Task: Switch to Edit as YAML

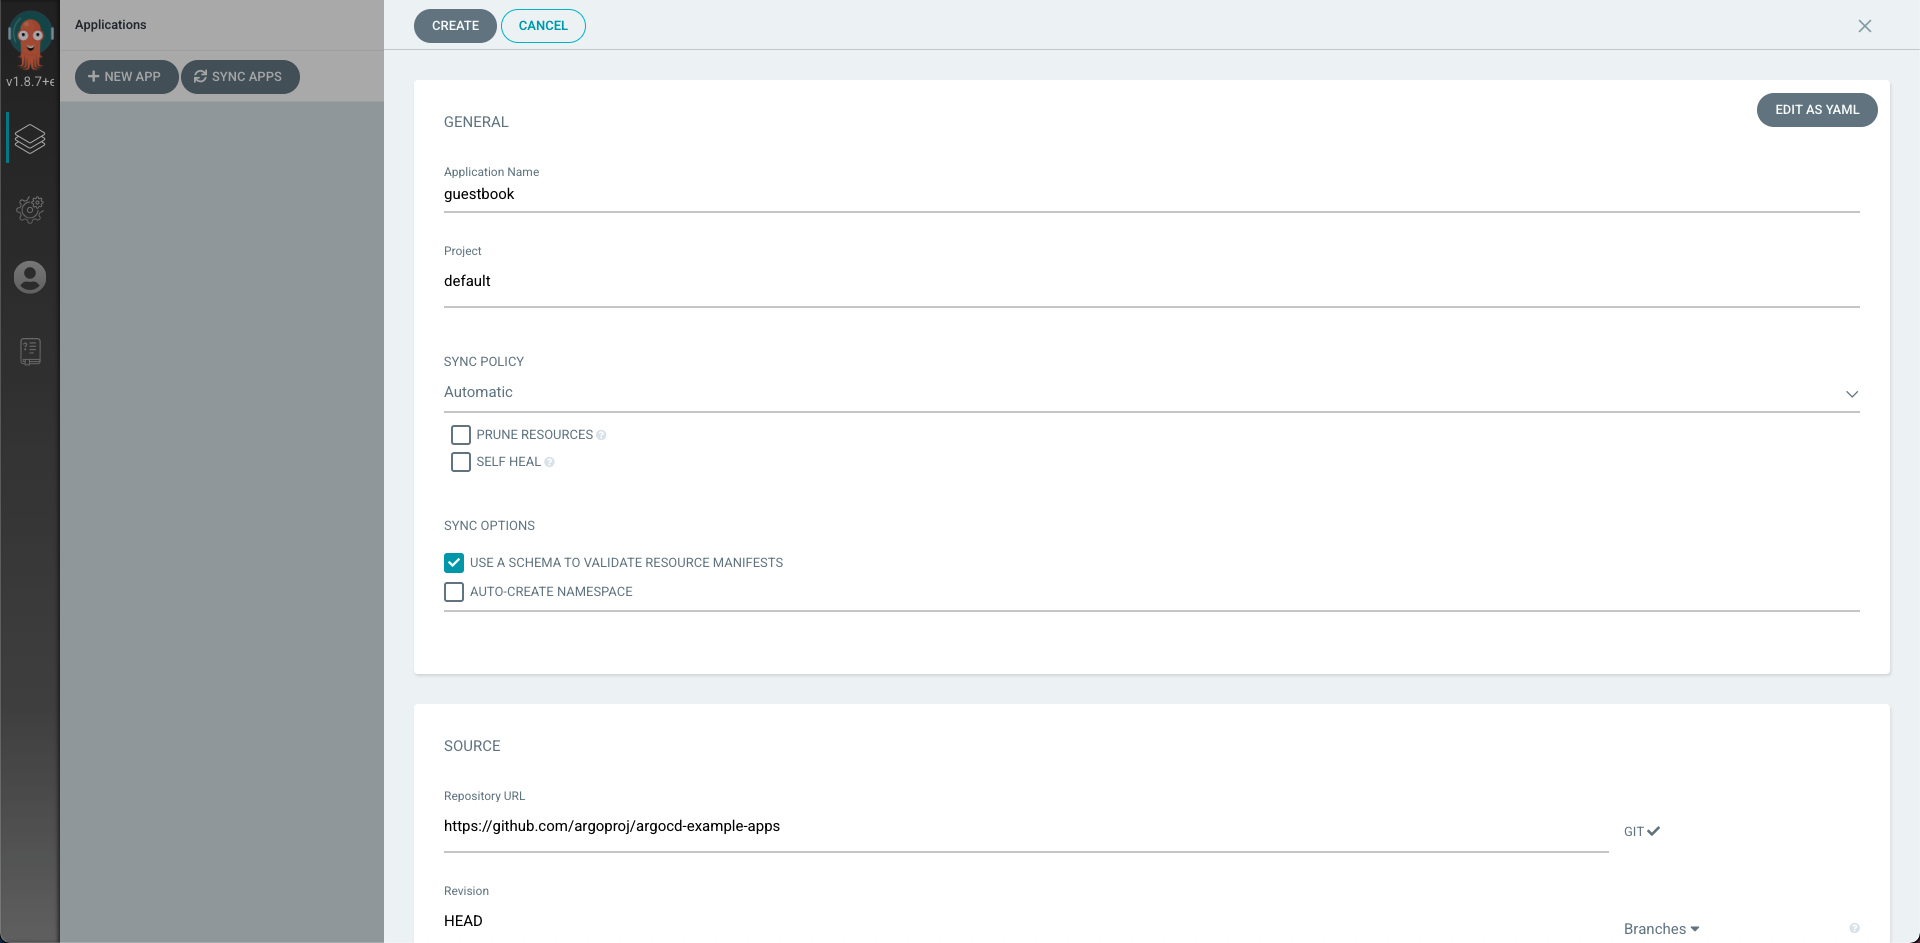Action: pos(1816,110)
